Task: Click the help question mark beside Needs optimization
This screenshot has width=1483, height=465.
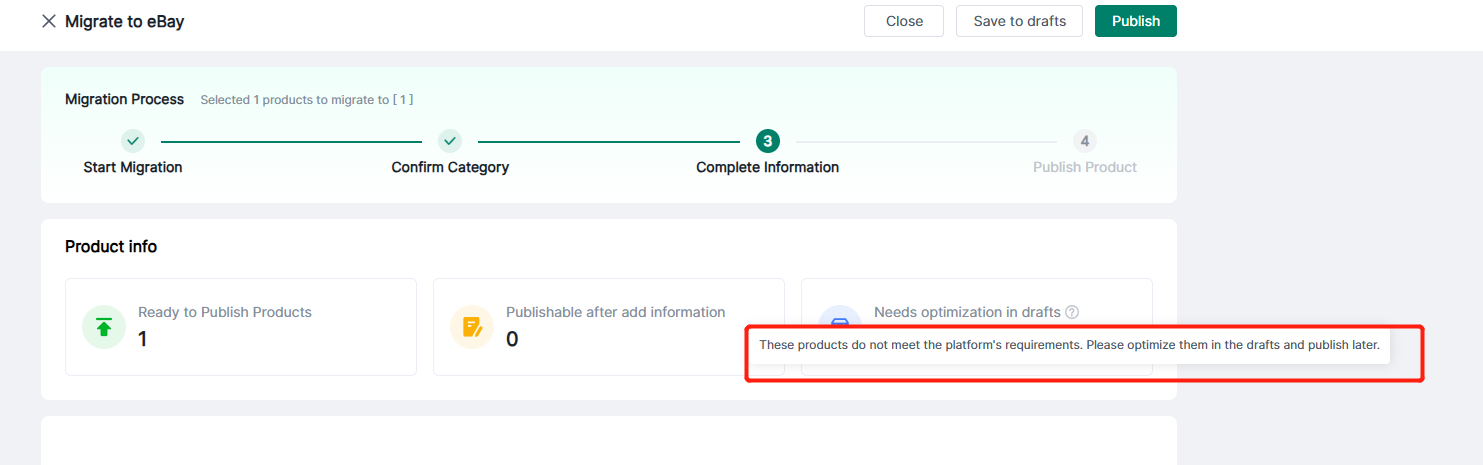Action: click(x=1072, y=312)
